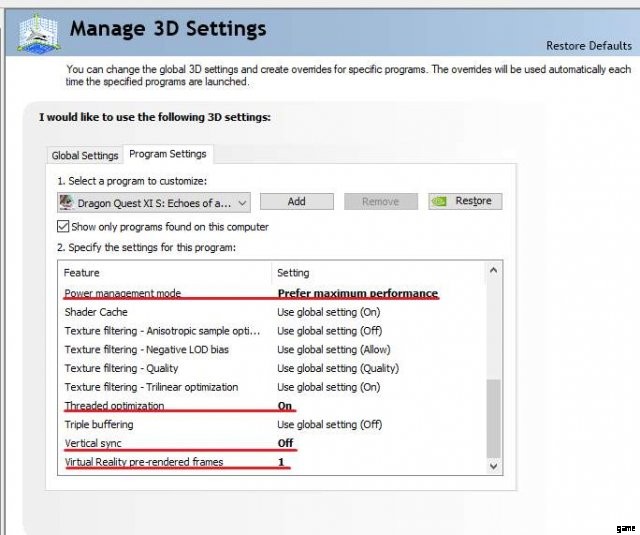The width and height of the screenshot is (640, 535).
Task: Open Power management mode setting dropdown
Action: [357, 293]
